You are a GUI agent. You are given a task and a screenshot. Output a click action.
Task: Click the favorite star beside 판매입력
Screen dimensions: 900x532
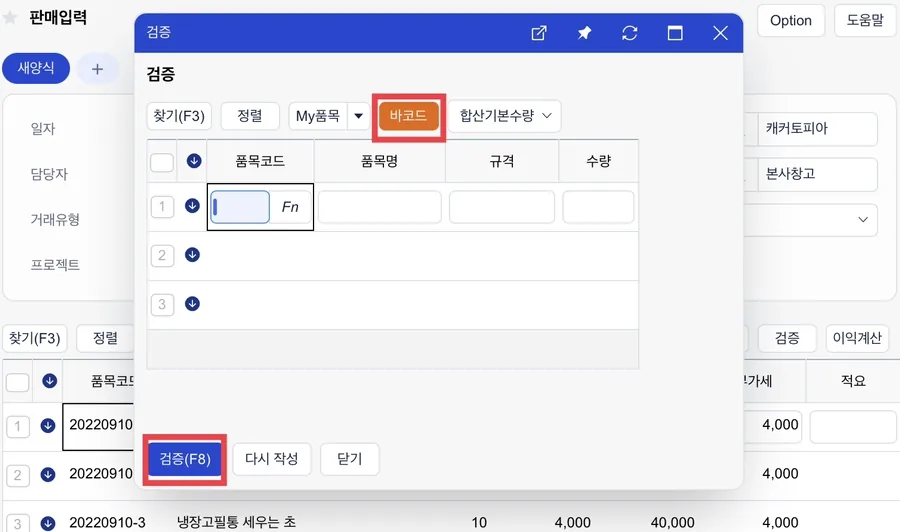click(10, 18)
